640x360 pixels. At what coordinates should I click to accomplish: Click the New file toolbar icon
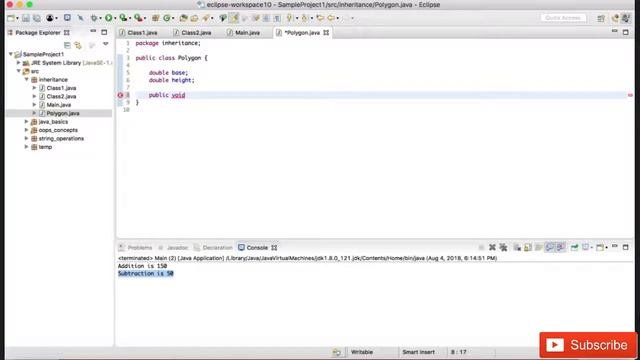coord(11,18)
